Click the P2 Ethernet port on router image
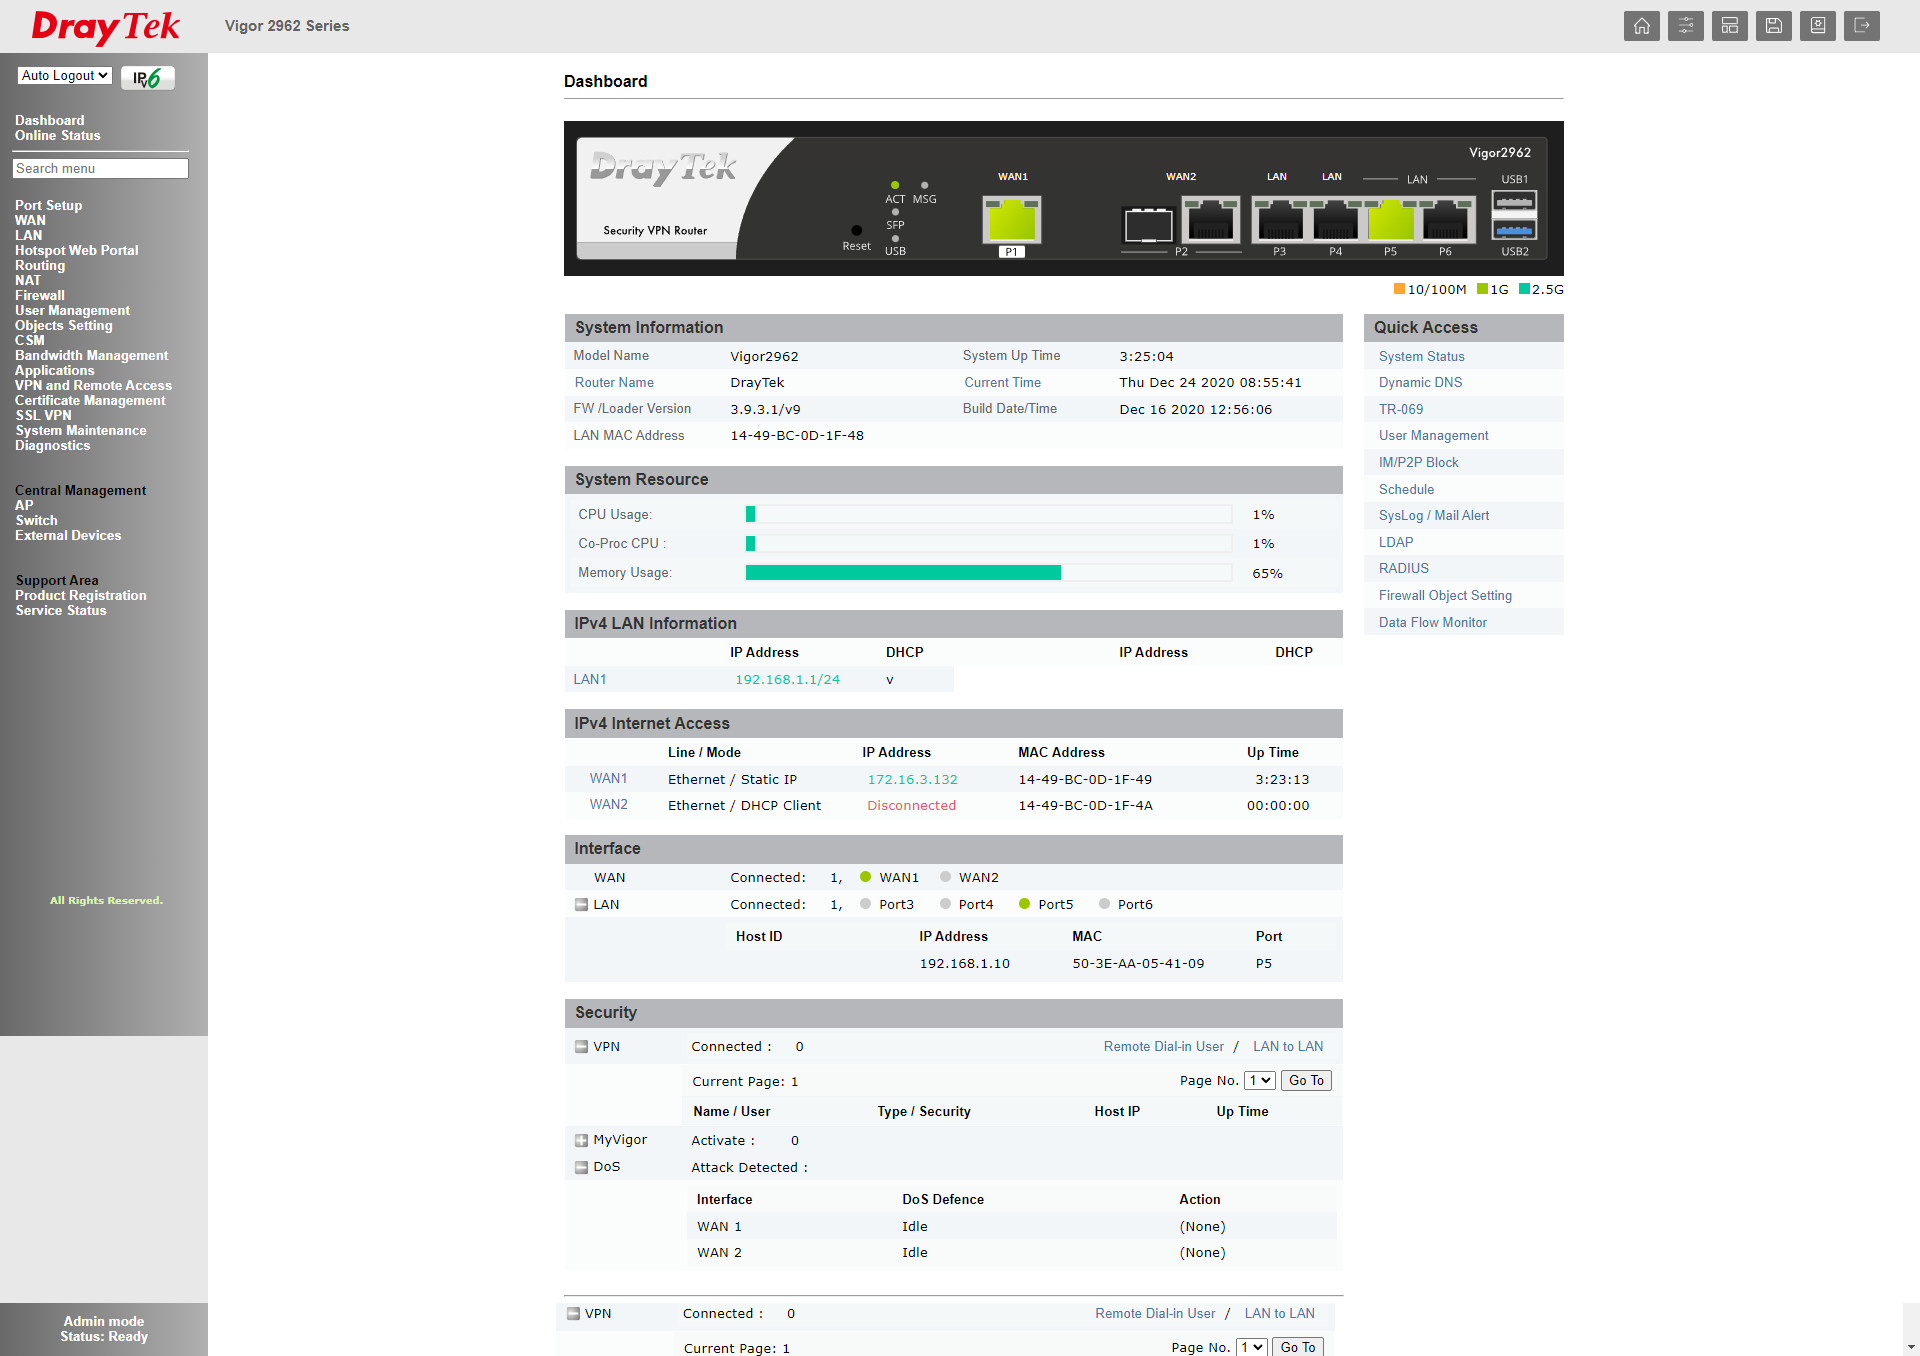The image size is (1920, 1356). click(x=1211, y=219)
